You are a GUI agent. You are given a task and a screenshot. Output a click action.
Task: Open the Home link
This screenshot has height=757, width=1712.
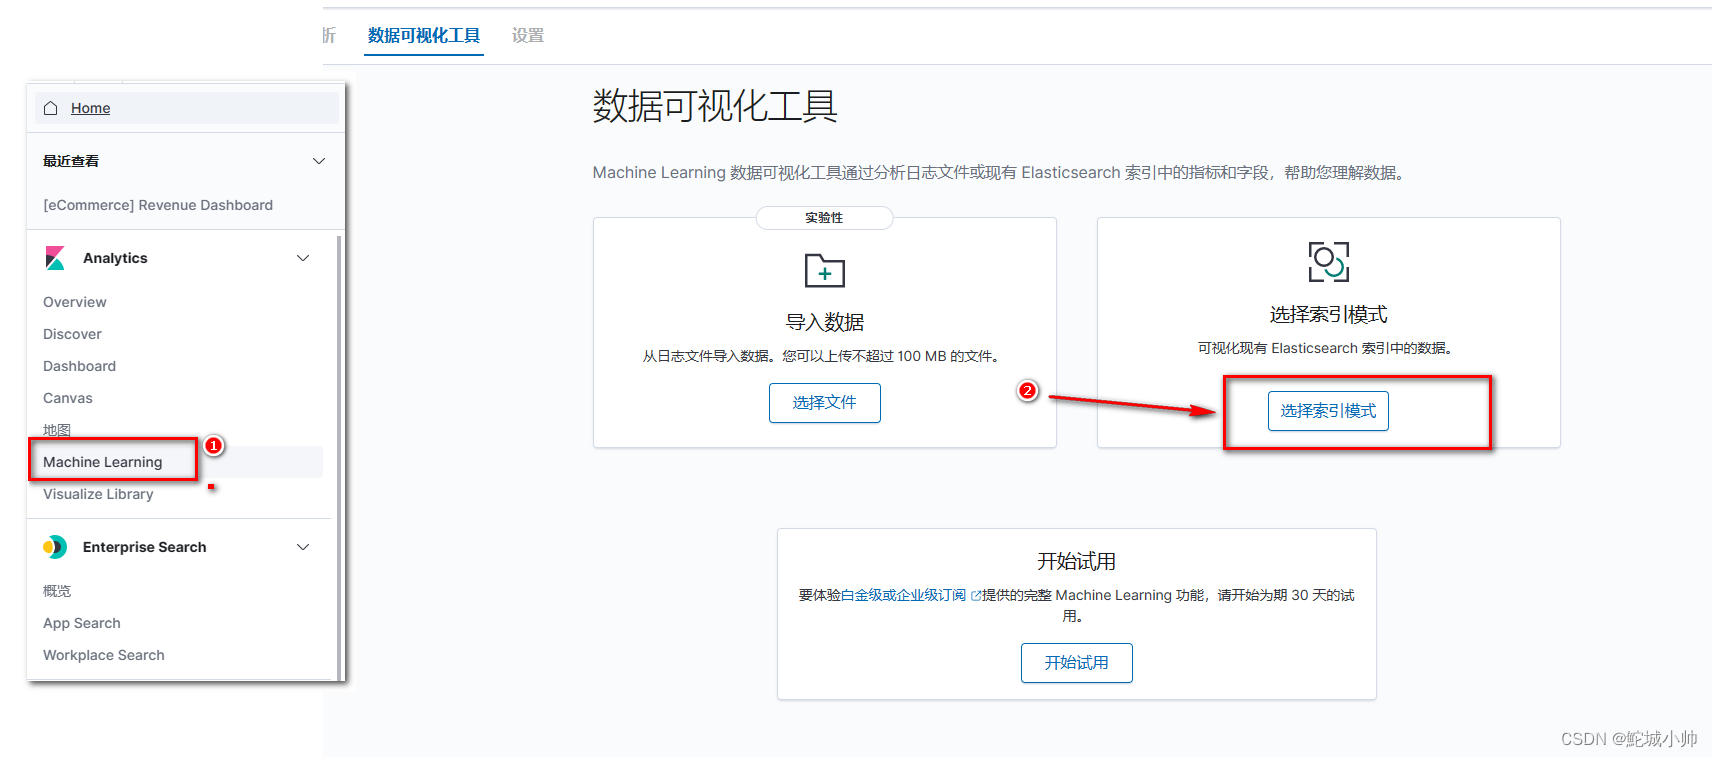[x=90, y=108]
